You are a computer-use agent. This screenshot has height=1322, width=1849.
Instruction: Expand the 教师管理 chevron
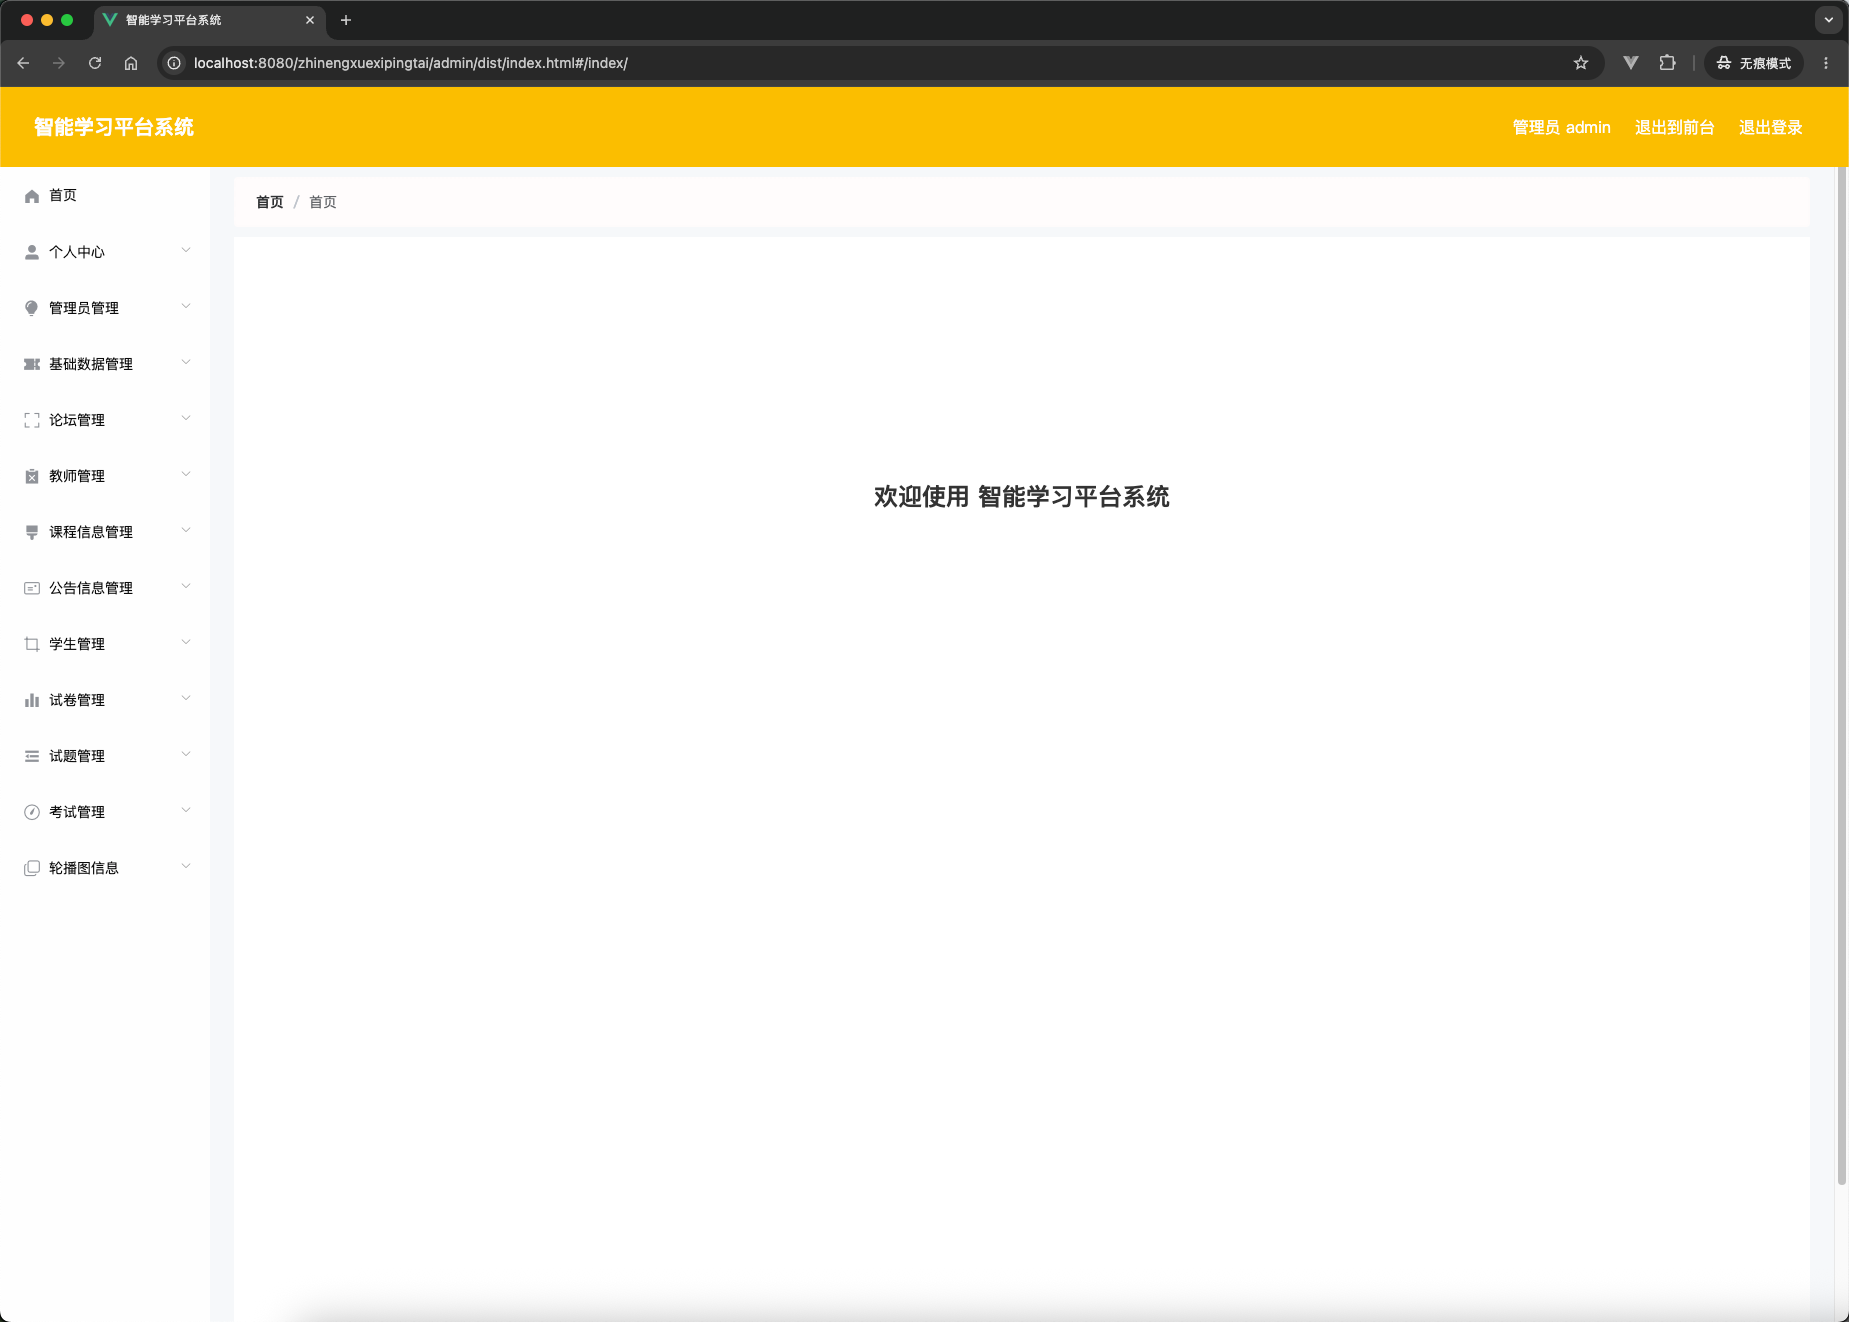click(x=186, y=474)
